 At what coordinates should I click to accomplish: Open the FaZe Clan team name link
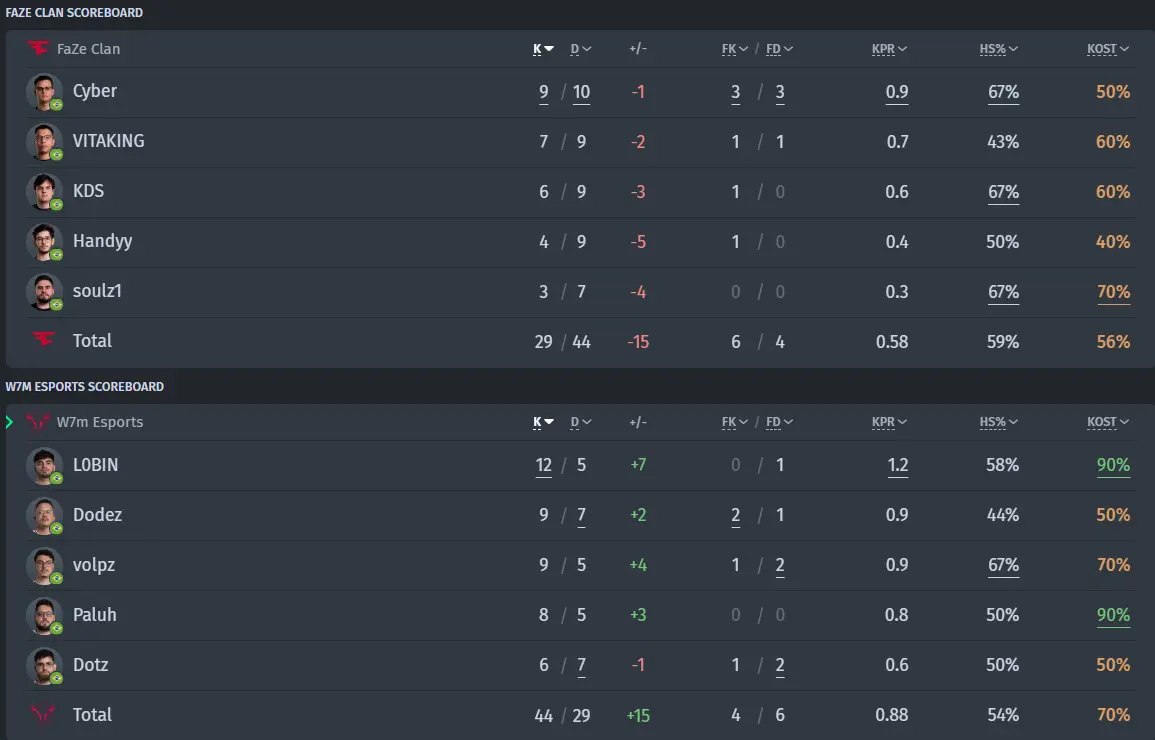point(88,49)
